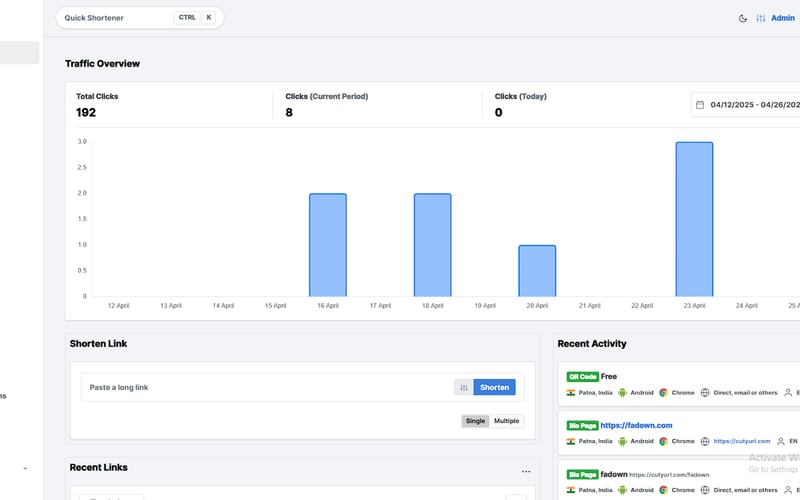
Task: Select the Single mode toggle
Action: (x=475, y=421)
